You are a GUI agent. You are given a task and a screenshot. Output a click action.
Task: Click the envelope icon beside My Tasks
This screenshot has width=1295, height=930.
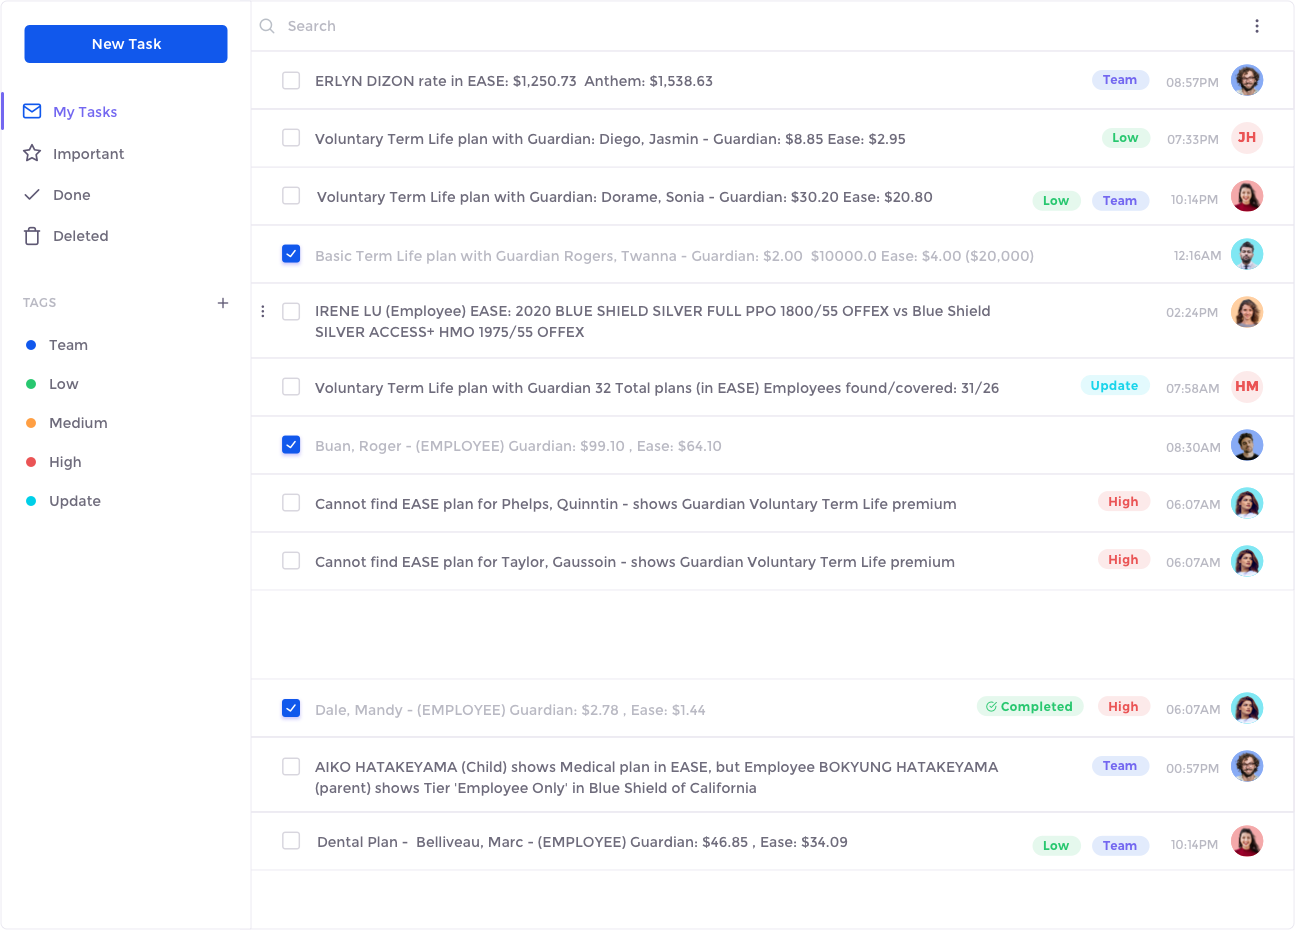(32, 111)
